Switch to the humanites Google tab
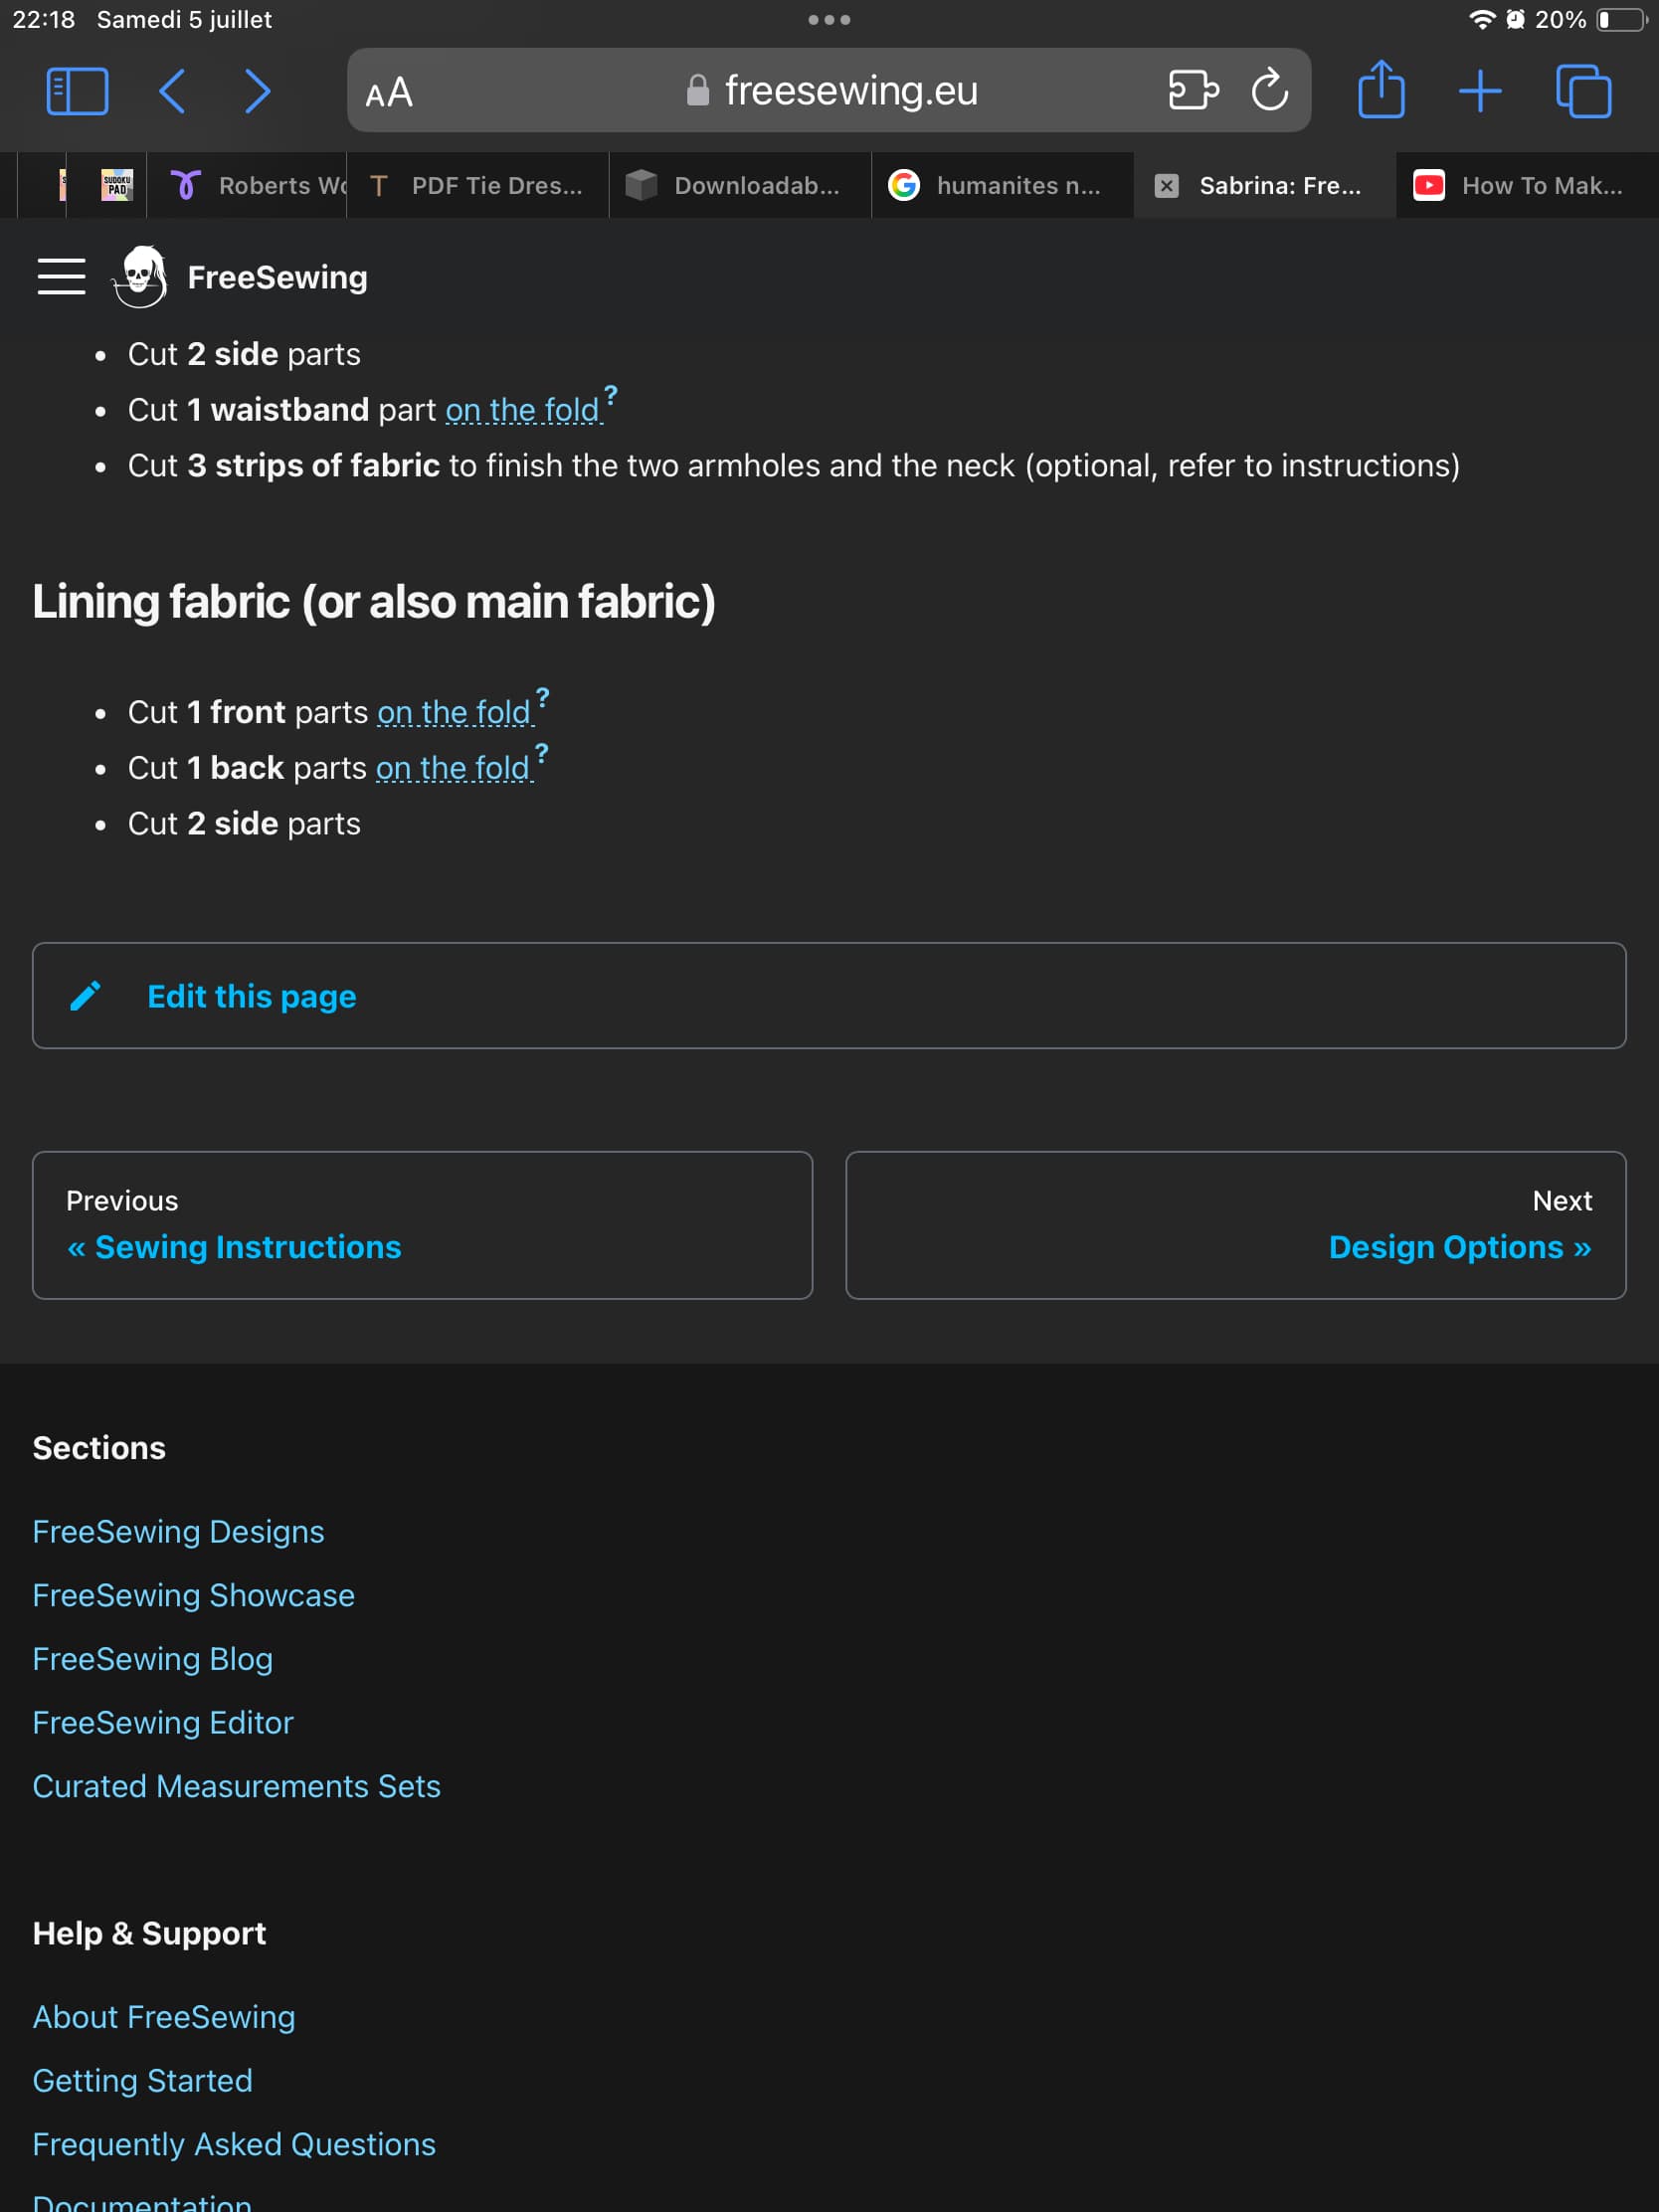 tap(1002, 185)
